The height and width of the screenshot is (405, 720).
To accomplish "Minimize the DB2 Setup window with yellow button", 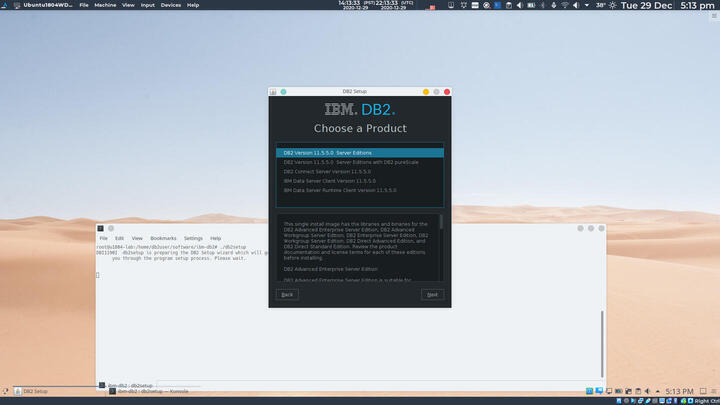I will [x=426, y=92].
